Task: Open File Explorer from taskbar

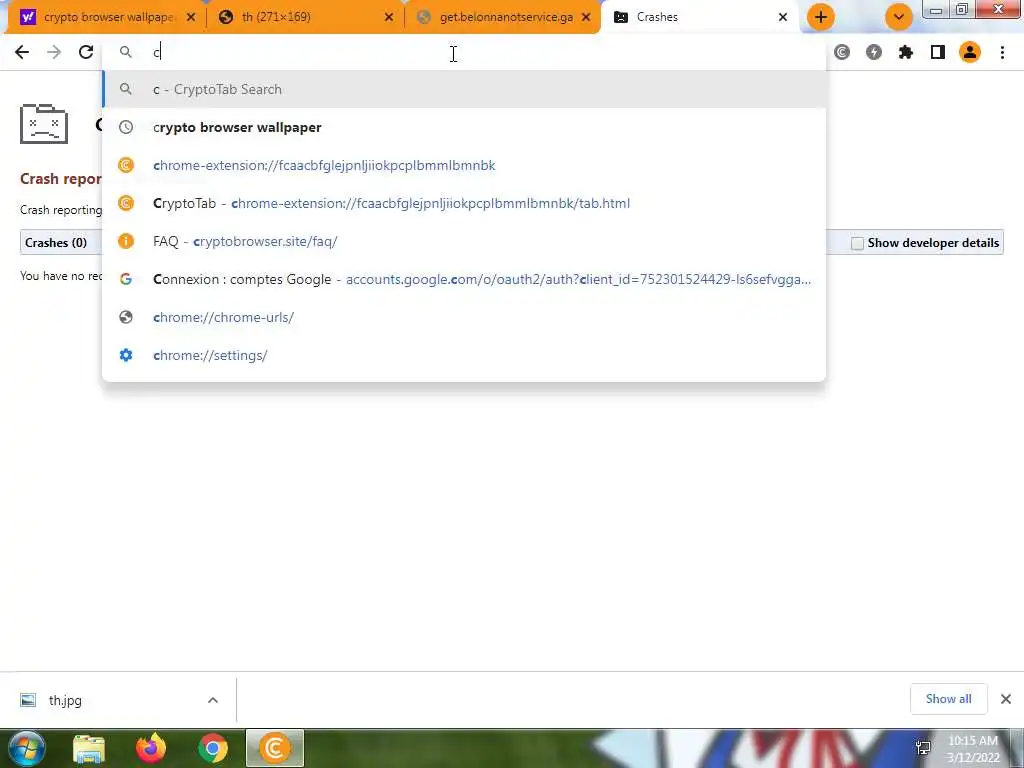Action: (89, 748)
